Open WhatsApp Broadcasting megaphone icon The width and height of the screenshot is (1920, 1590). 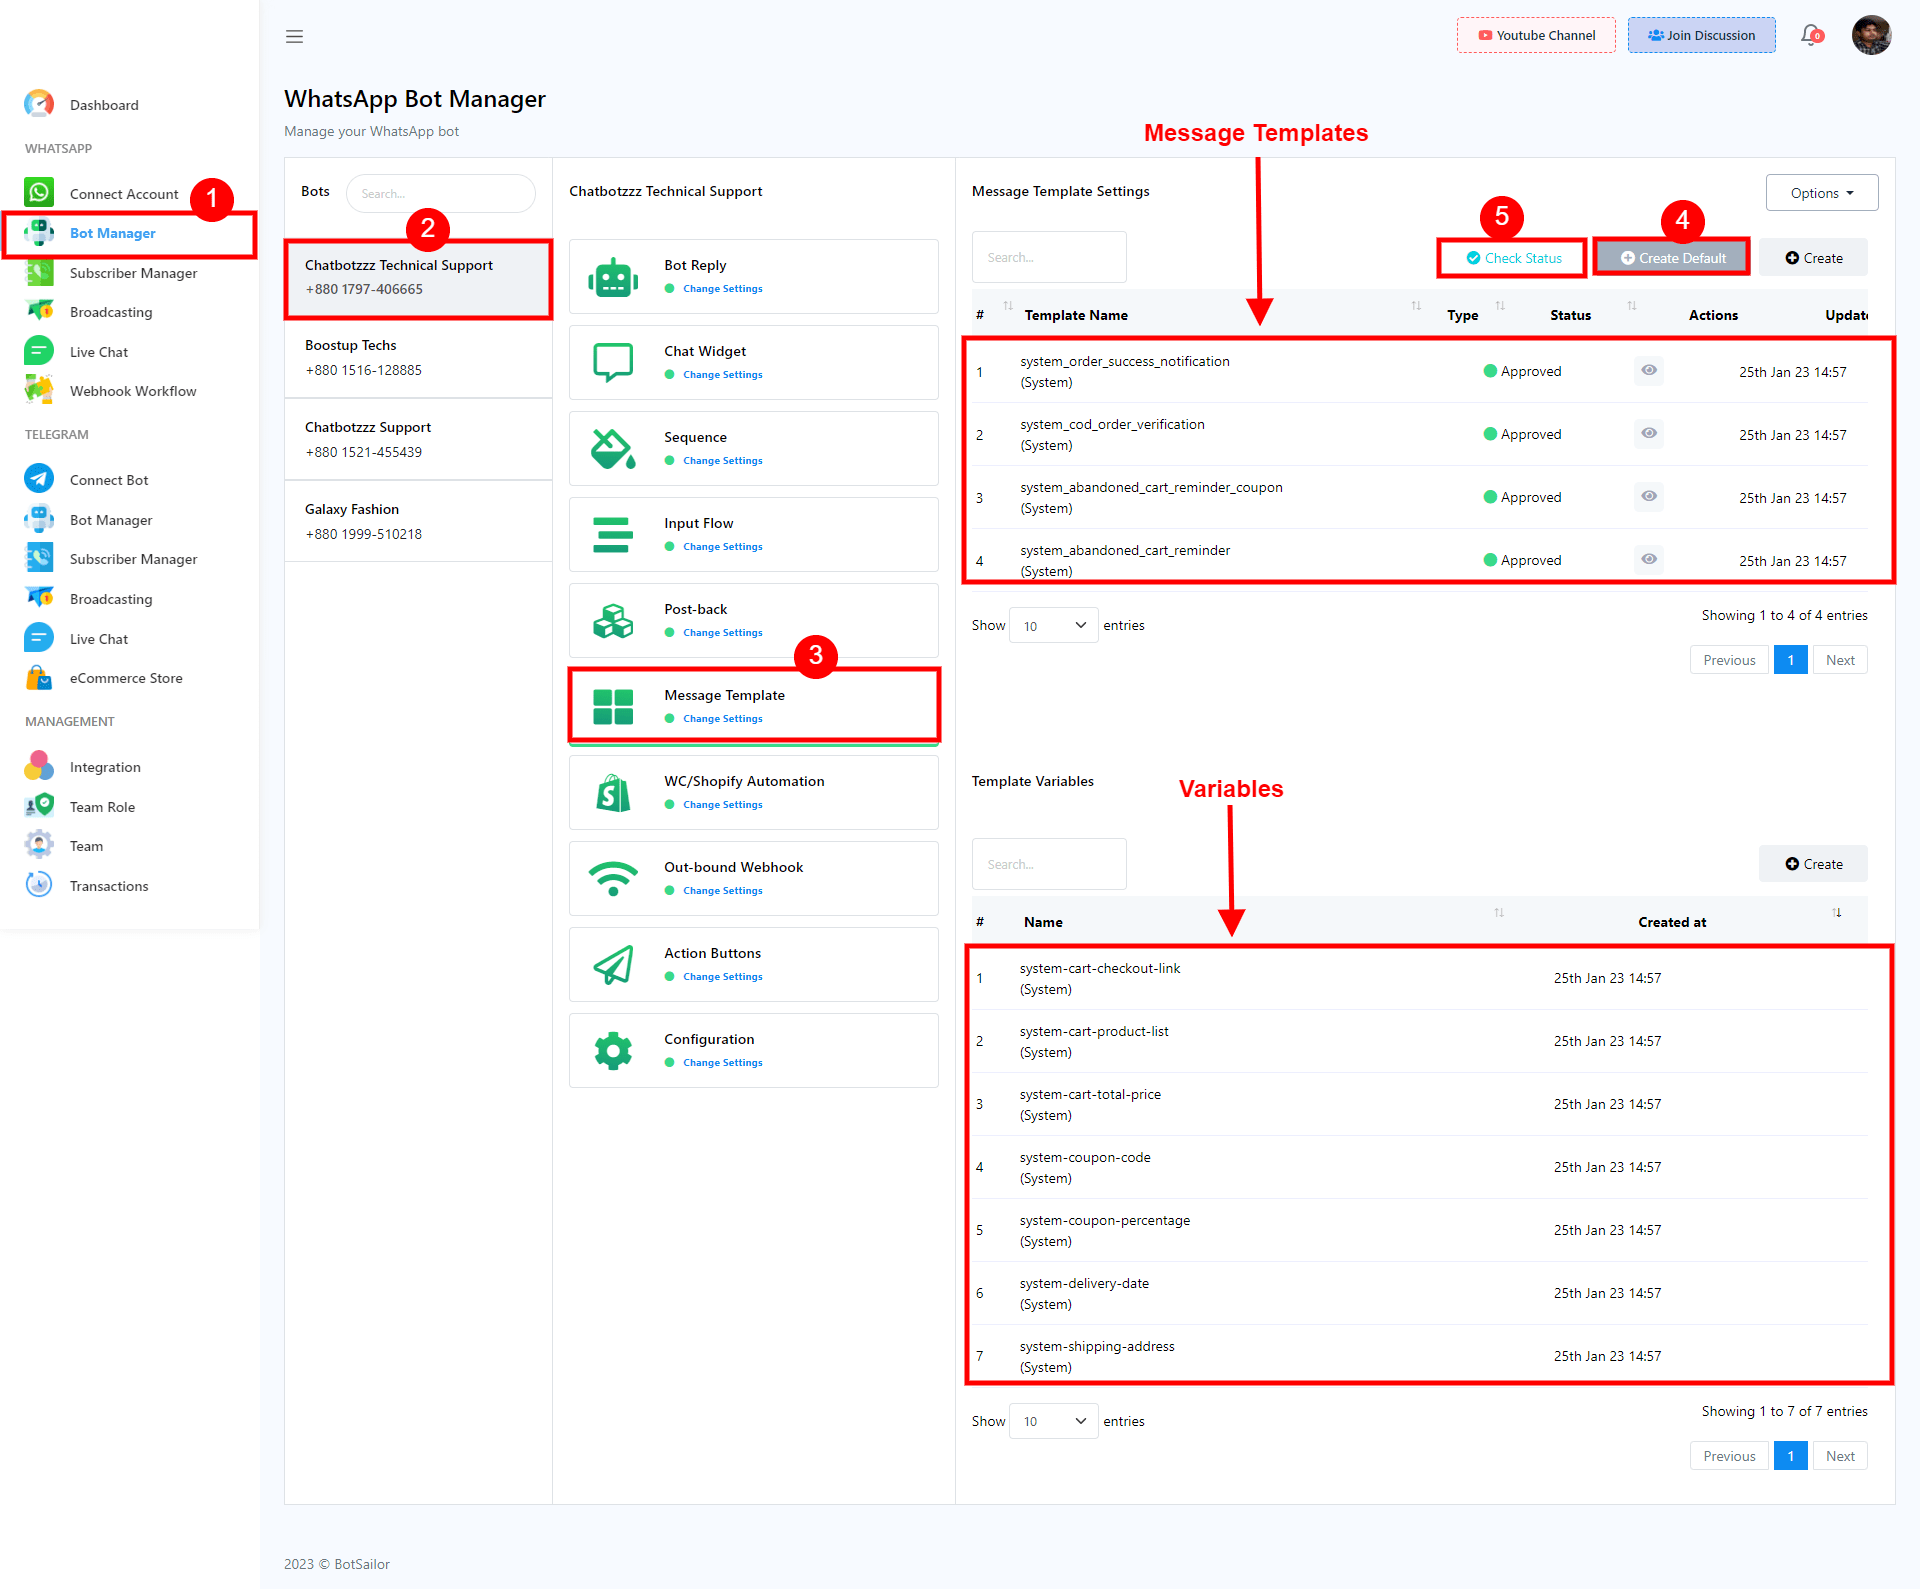pos(39,311)
